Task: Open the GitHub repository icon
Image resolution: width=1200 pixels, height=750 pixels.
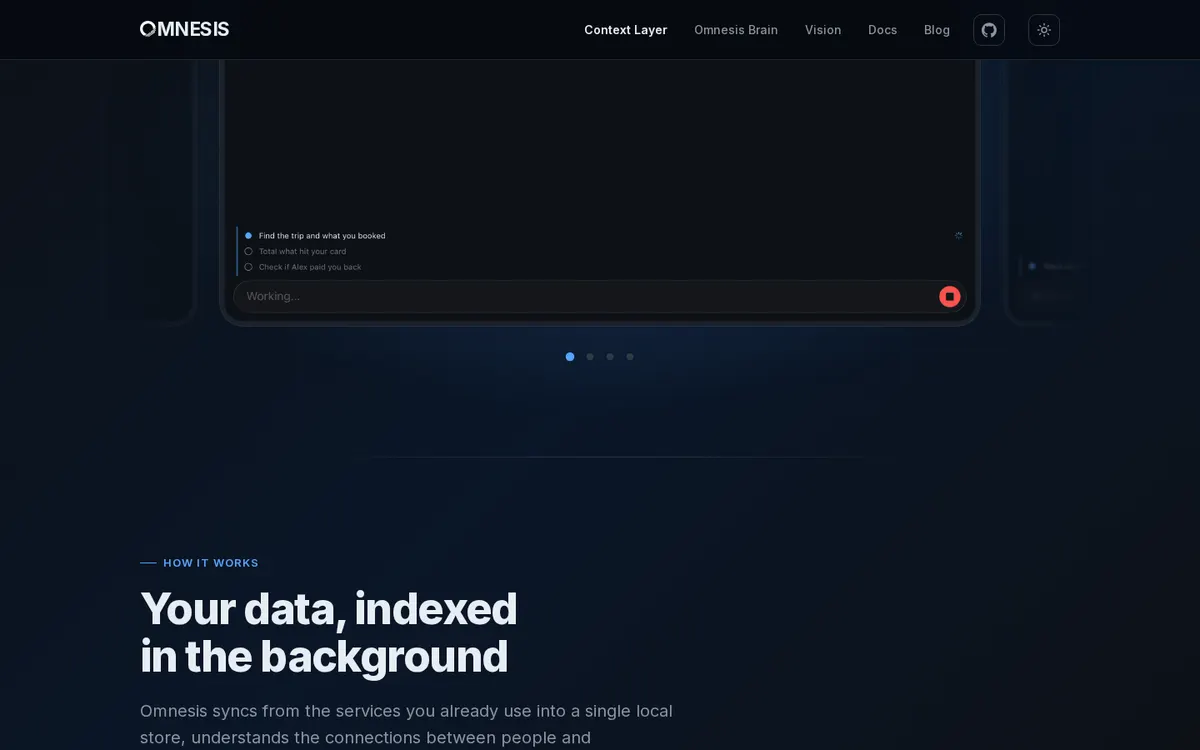Action: [989, 30]
